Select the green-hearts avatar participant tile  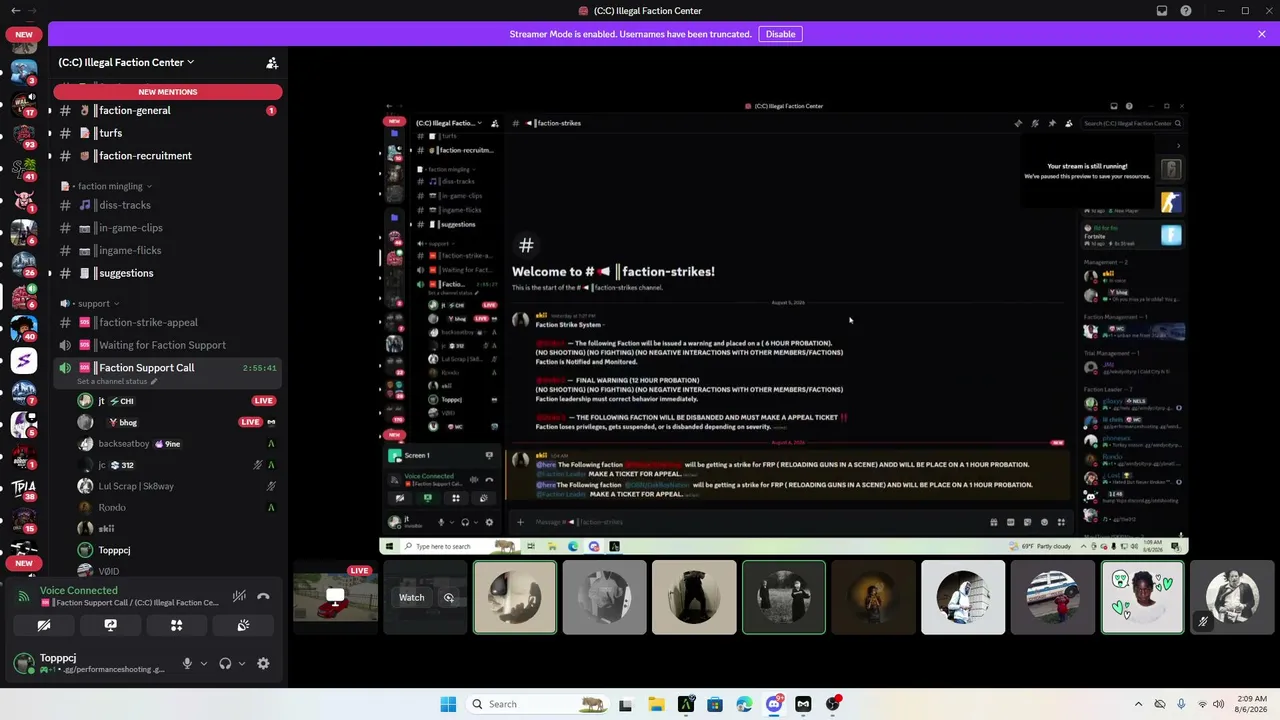(x=1142, y=597)
